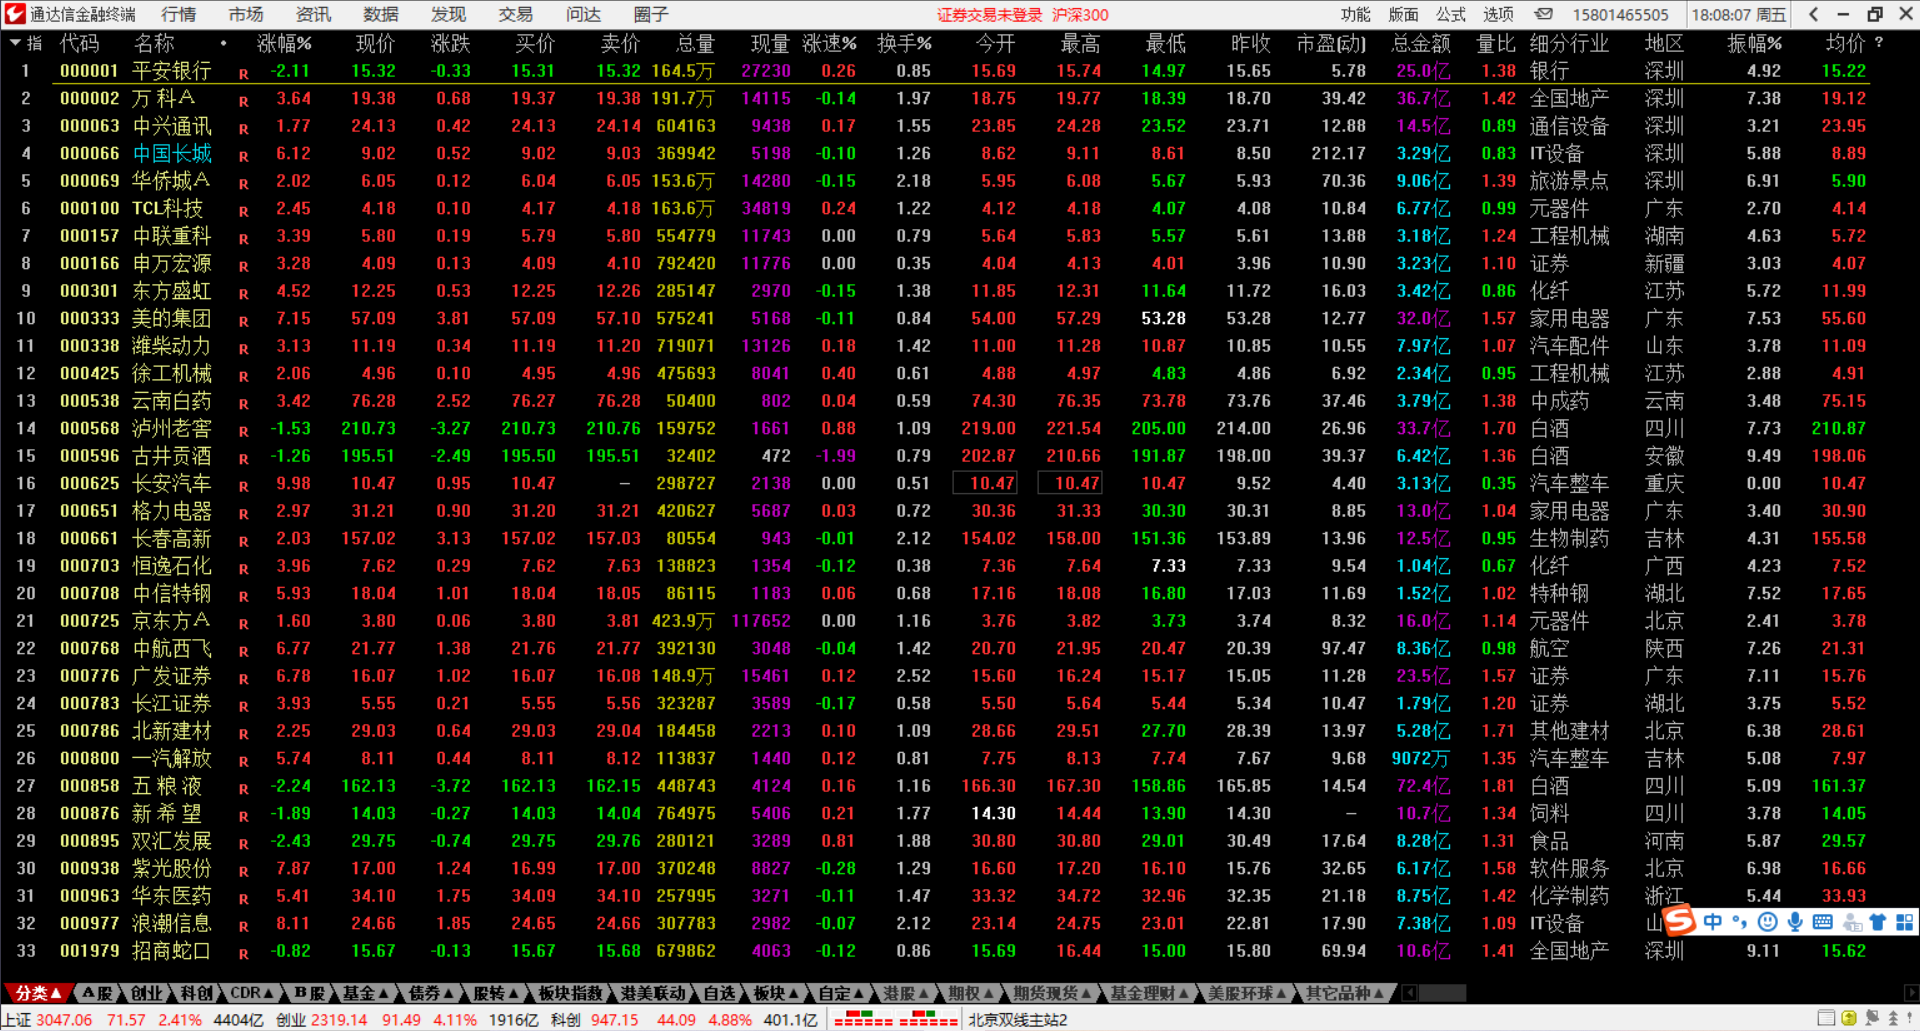The image size is (1920, 1031).
Task: Sort by 换手% column header
Action: click(x=904, y=43)
